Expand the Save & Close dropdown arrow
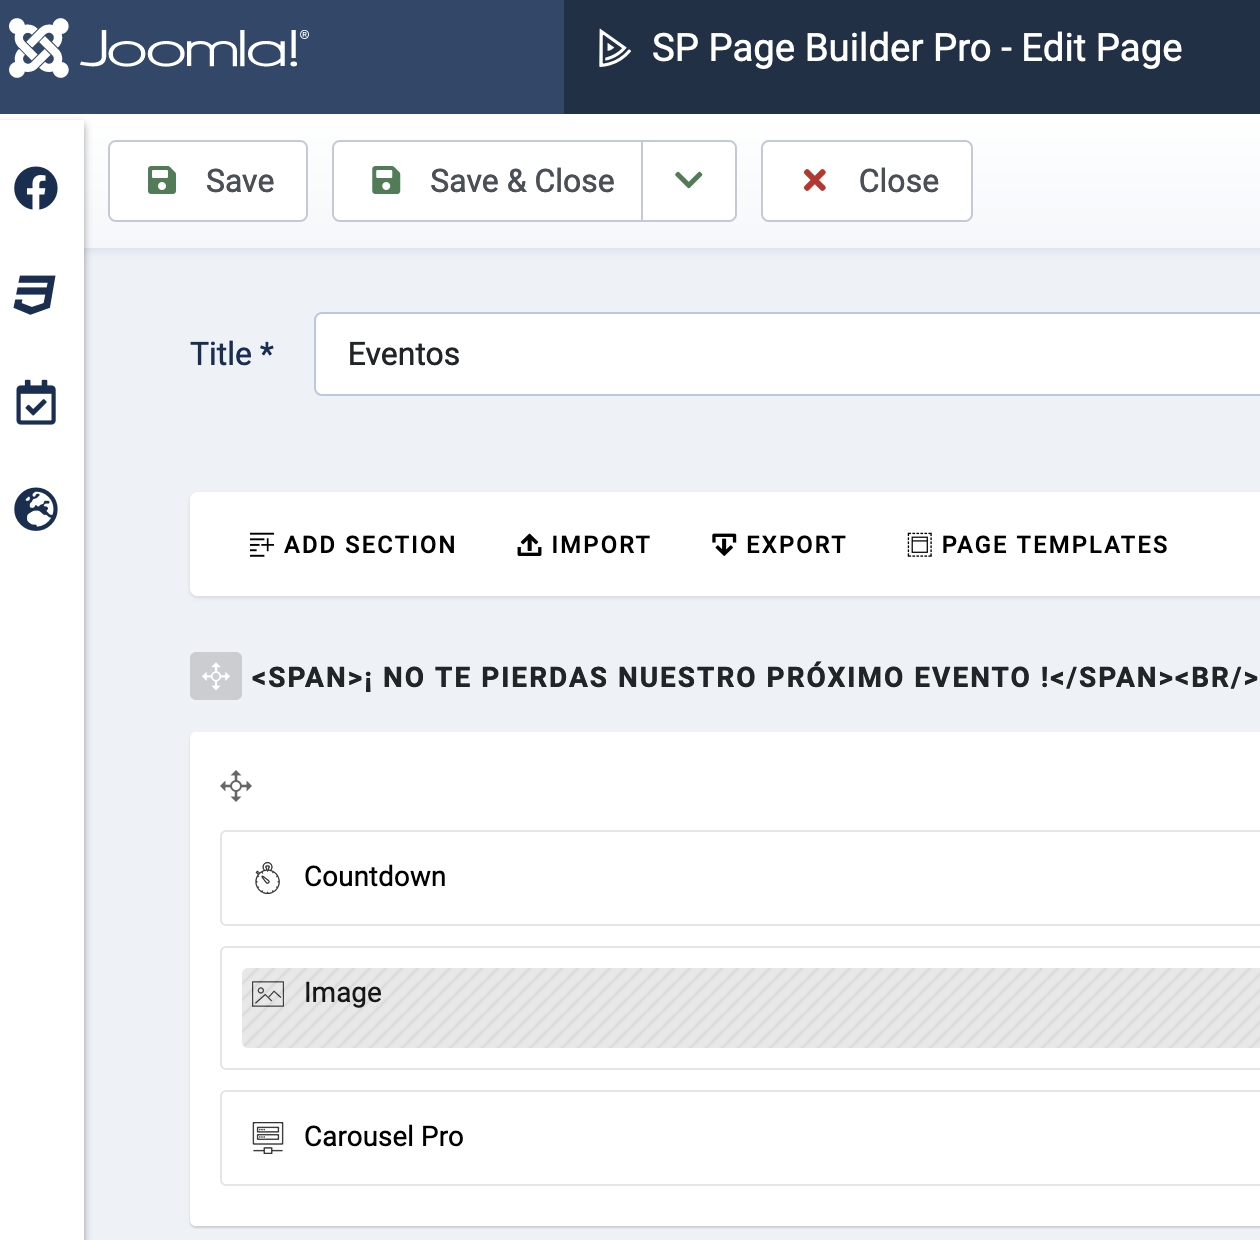The height and width of the screenshot is (1240, 1260). pos(689,181)
